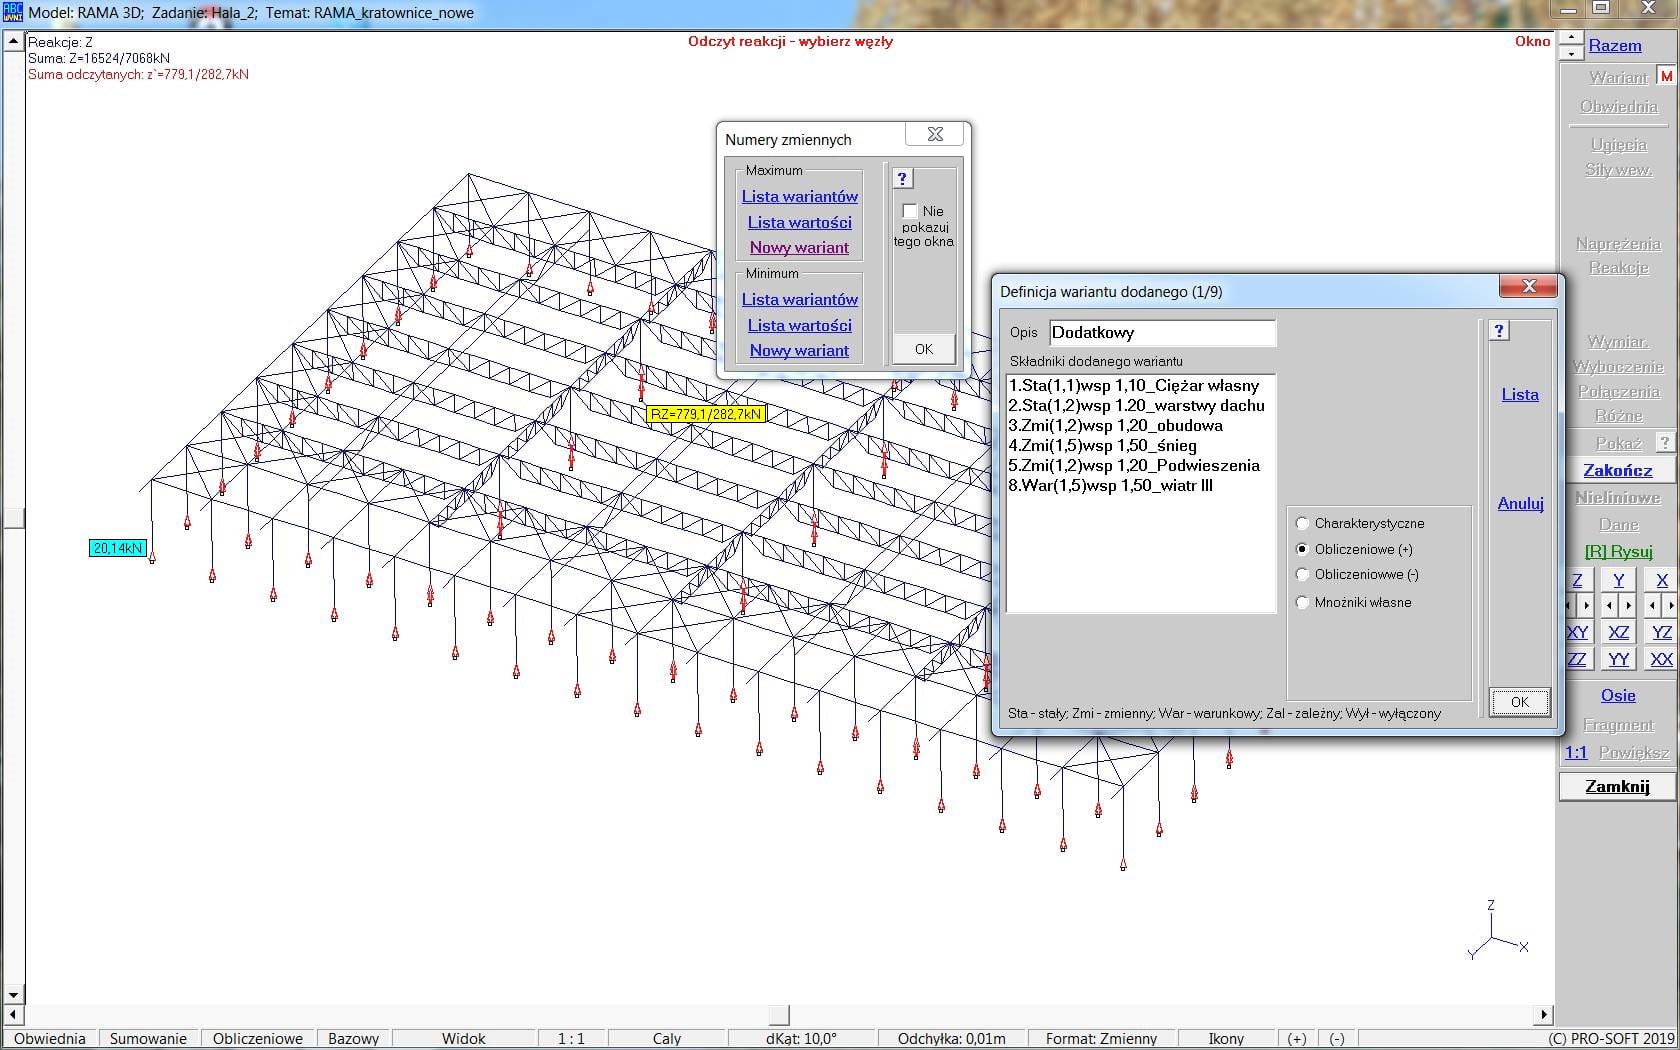This screenshot has height=1050, width=1680.
Task: Choose the Mnożniki własne radio option
Action: coord(1302,602)
